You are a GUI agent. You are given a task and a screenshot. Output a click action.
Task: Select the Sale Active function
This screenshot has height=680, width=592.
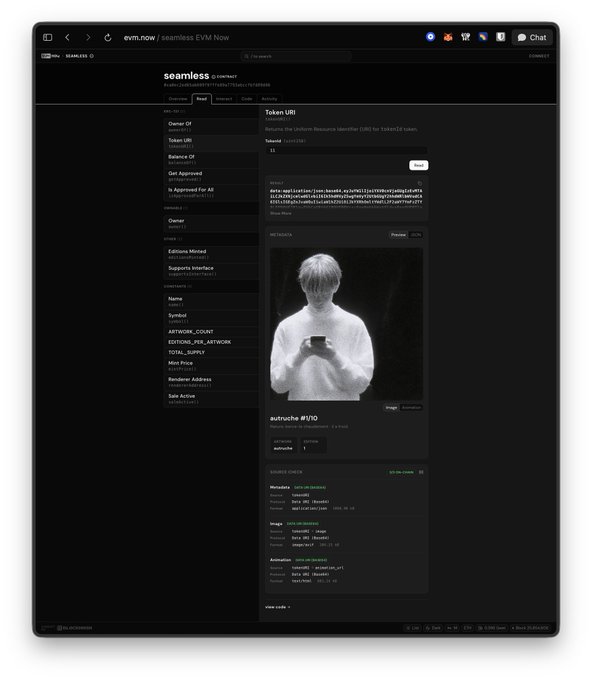[x=211, y=399]
